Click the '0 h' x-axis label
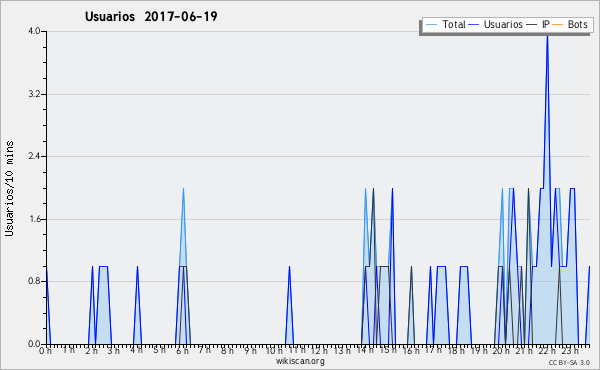 point(46,351)
